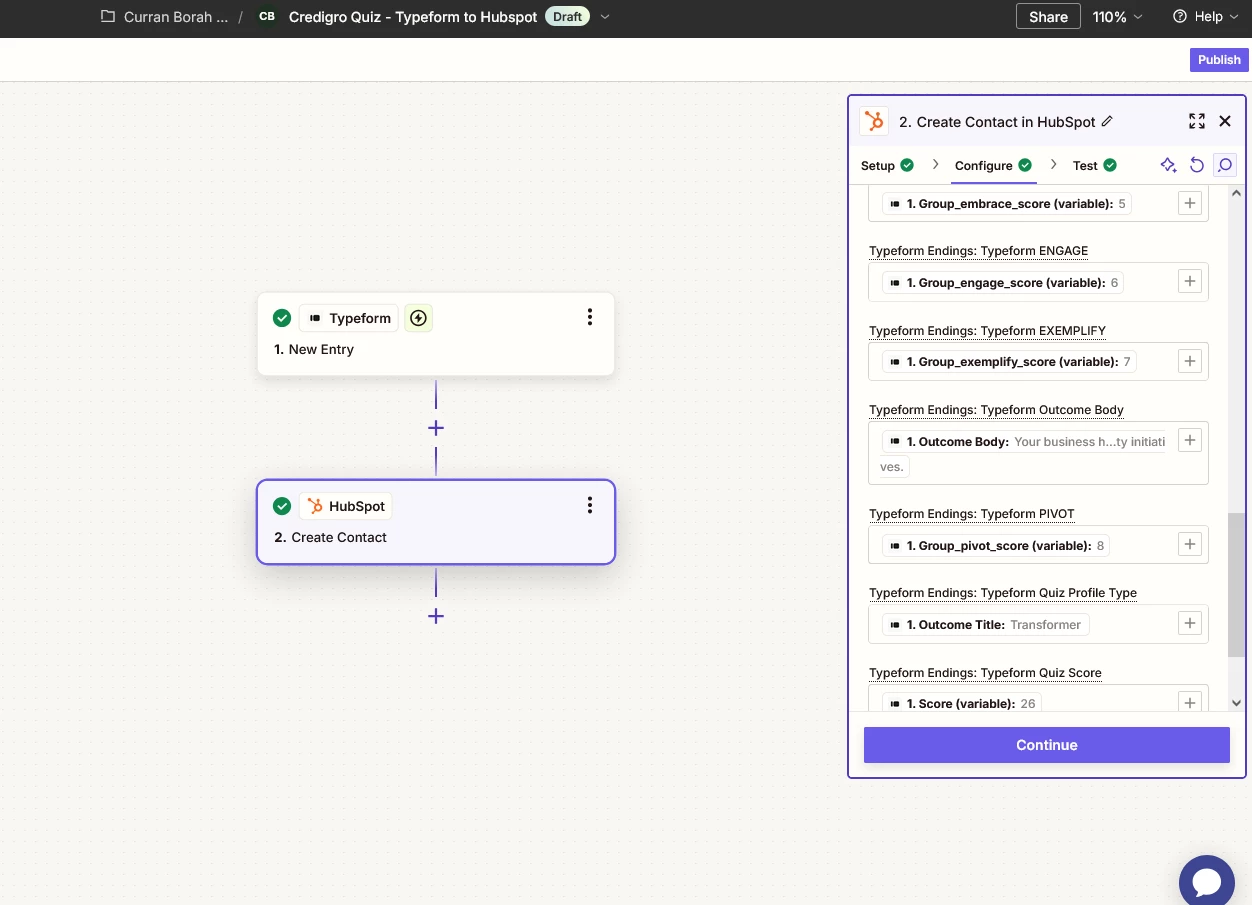Screen dimensions: 1252x905
Task: Click green check on Typeform step
Action: point(282,318)
